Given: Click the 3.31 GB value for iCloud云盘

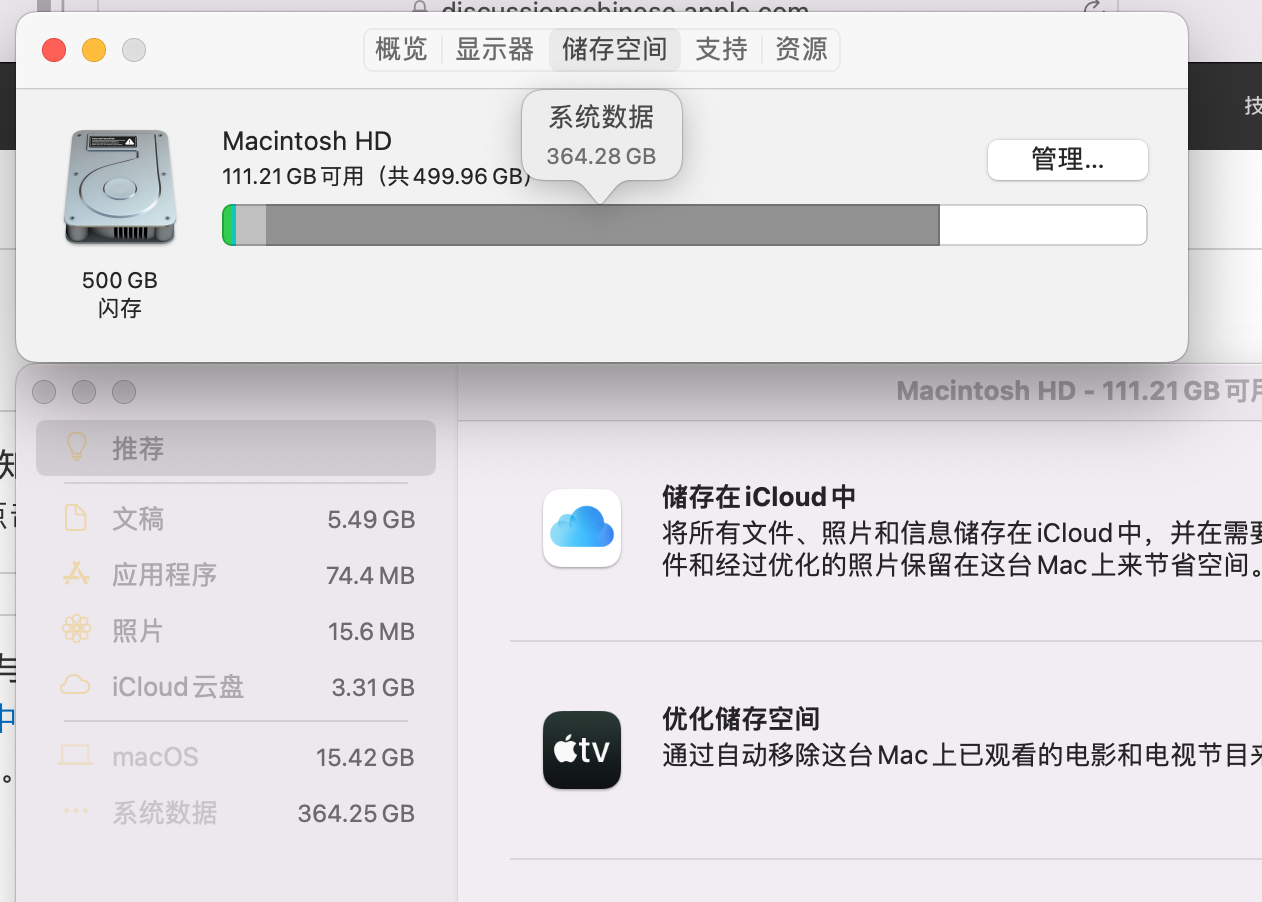Looking at the screenshot, I should pos(373,688).
